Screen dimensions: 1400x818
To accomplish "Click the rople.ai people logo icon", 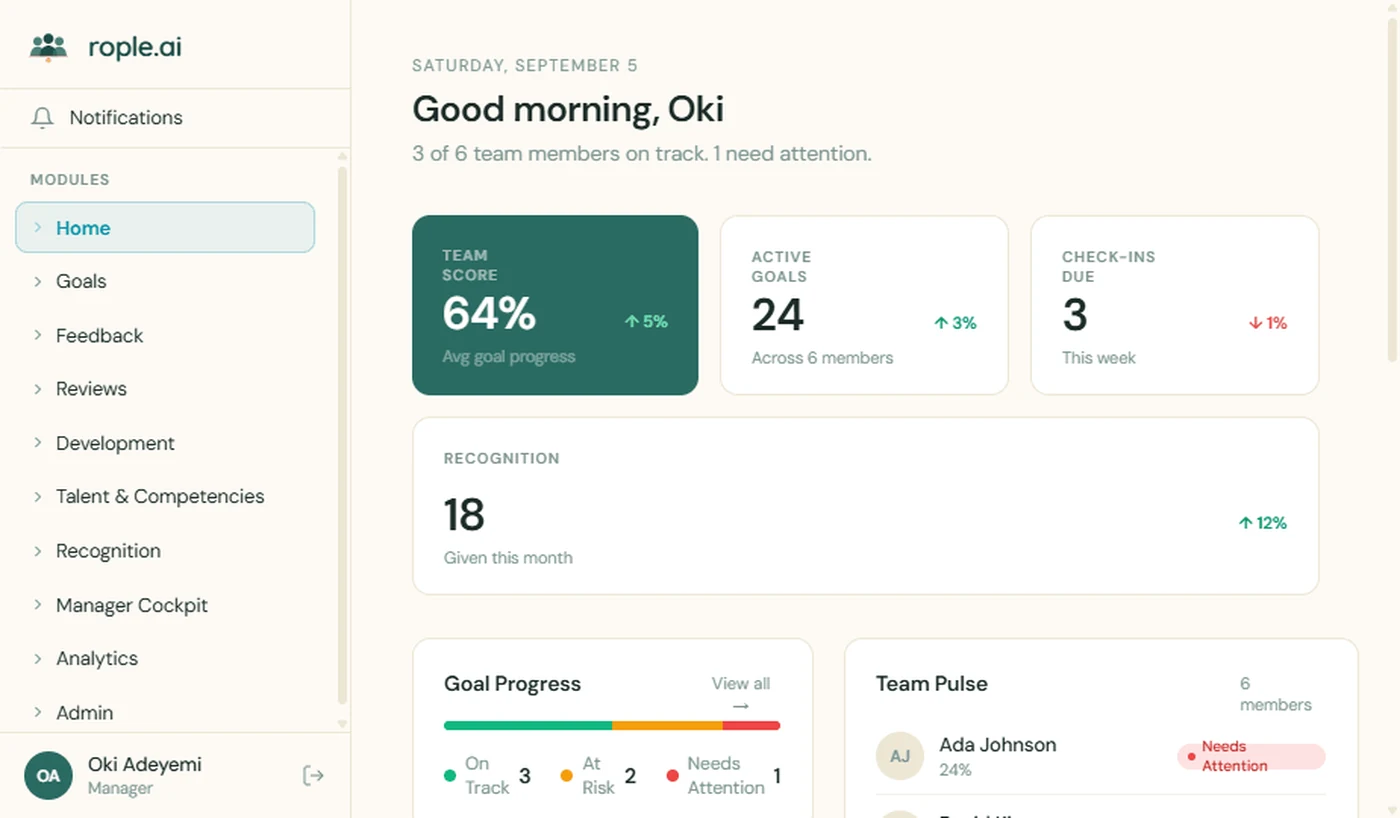I will (x=48, y=47).
